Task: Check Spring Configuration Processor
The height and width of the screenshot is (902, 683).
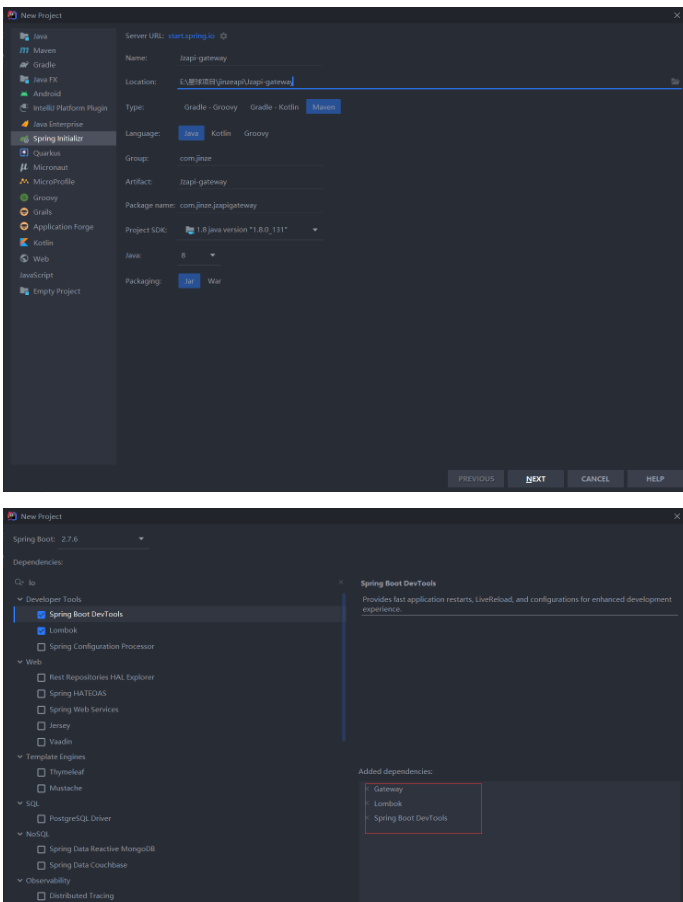Action: coord(41,647)
